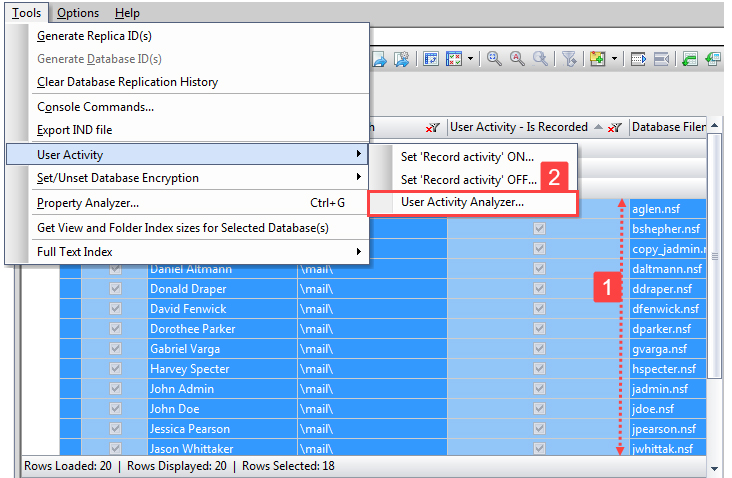Clear filter icon in User Activity column header
The height and width of the screenshot is (478, 732).
(615, 127)
